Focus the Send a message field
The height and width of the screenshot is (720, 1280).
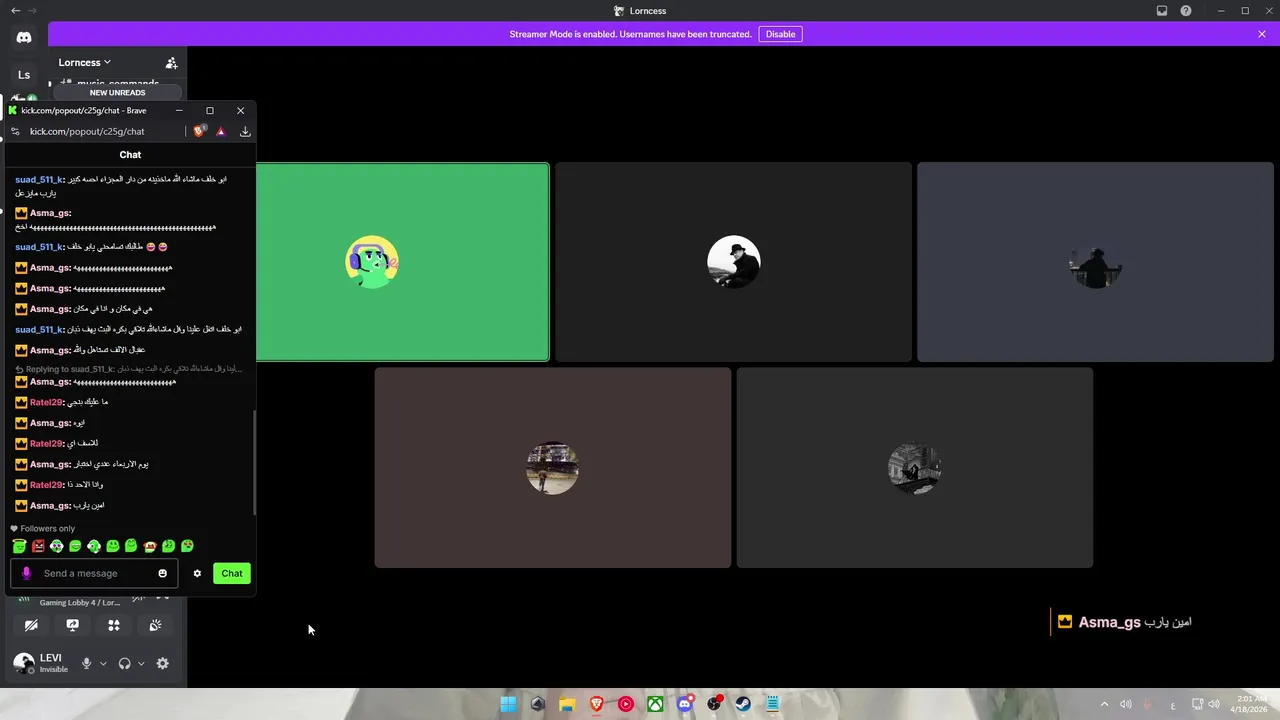pyautogui.click(x=94, y=573)
